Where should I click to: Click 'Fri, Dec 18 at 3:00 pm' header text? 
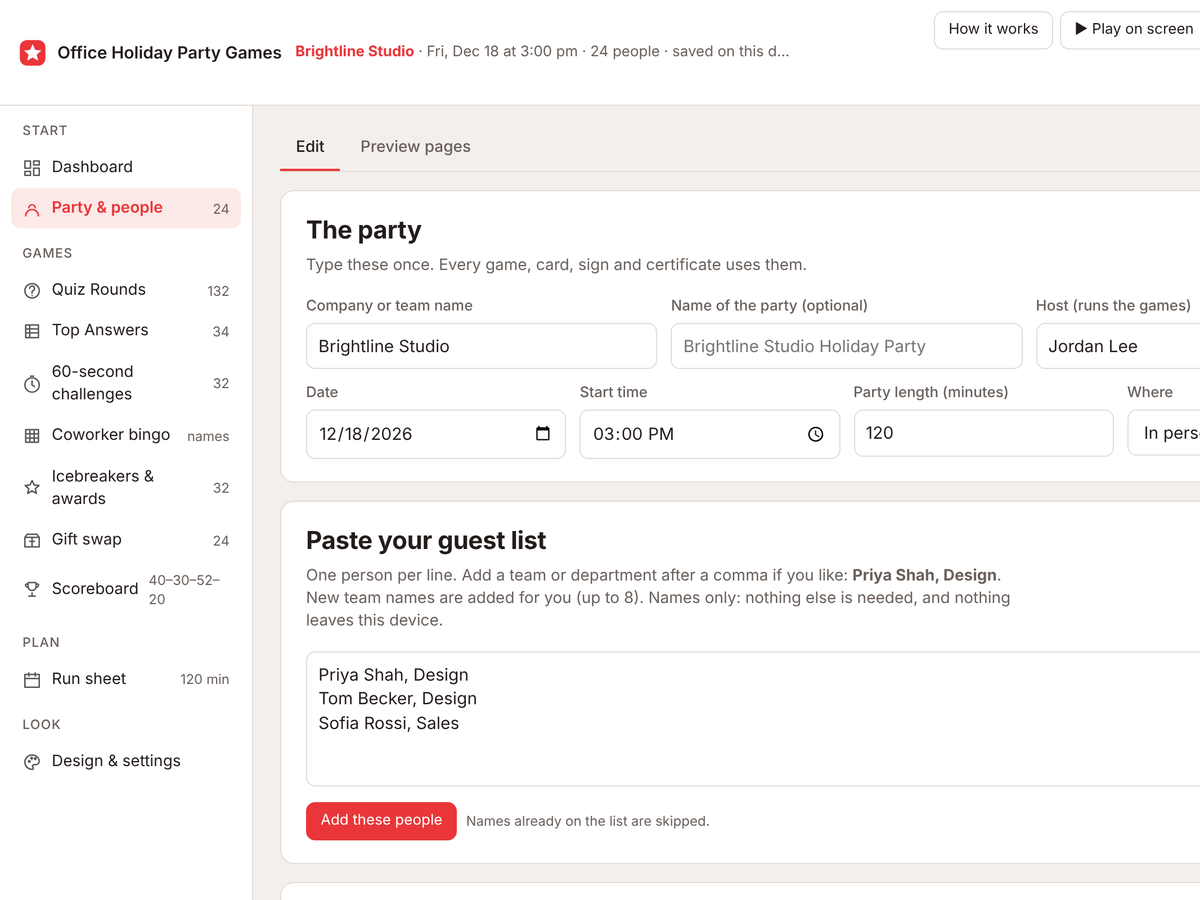coord(502,52)
